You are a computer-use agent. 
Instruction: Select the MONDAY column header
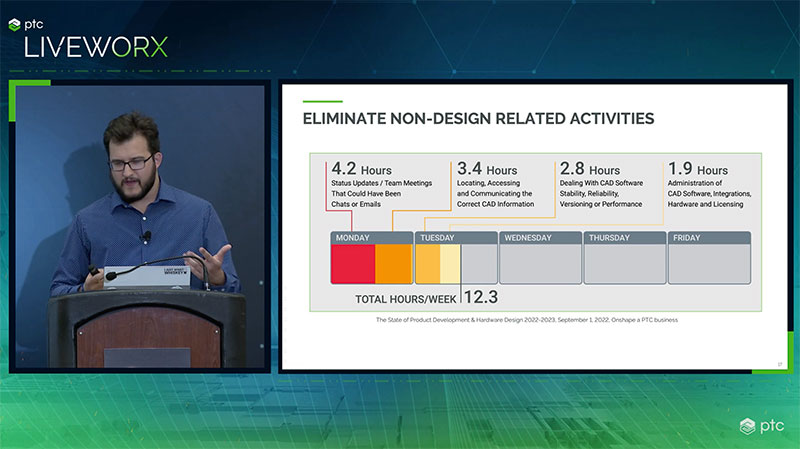[x=371, y=238]
